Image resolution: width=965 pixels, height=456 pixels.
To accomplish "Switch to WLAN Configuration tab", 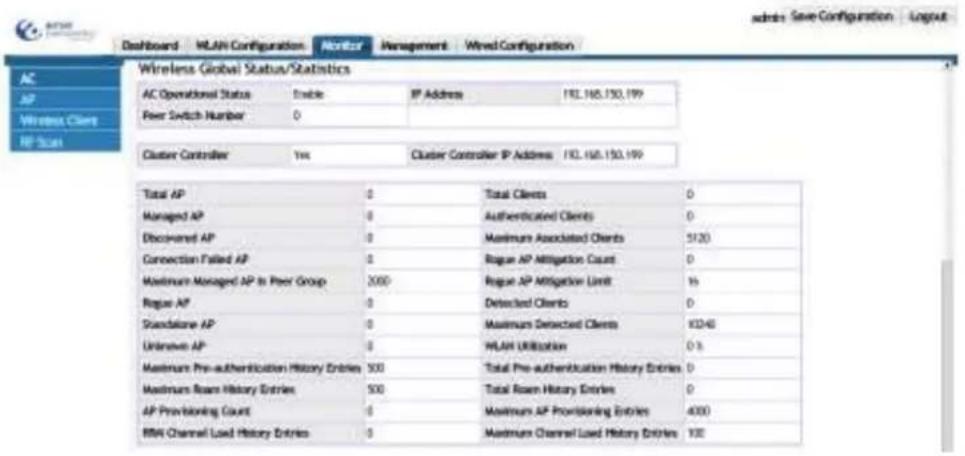I will click(x=249, y=46).
